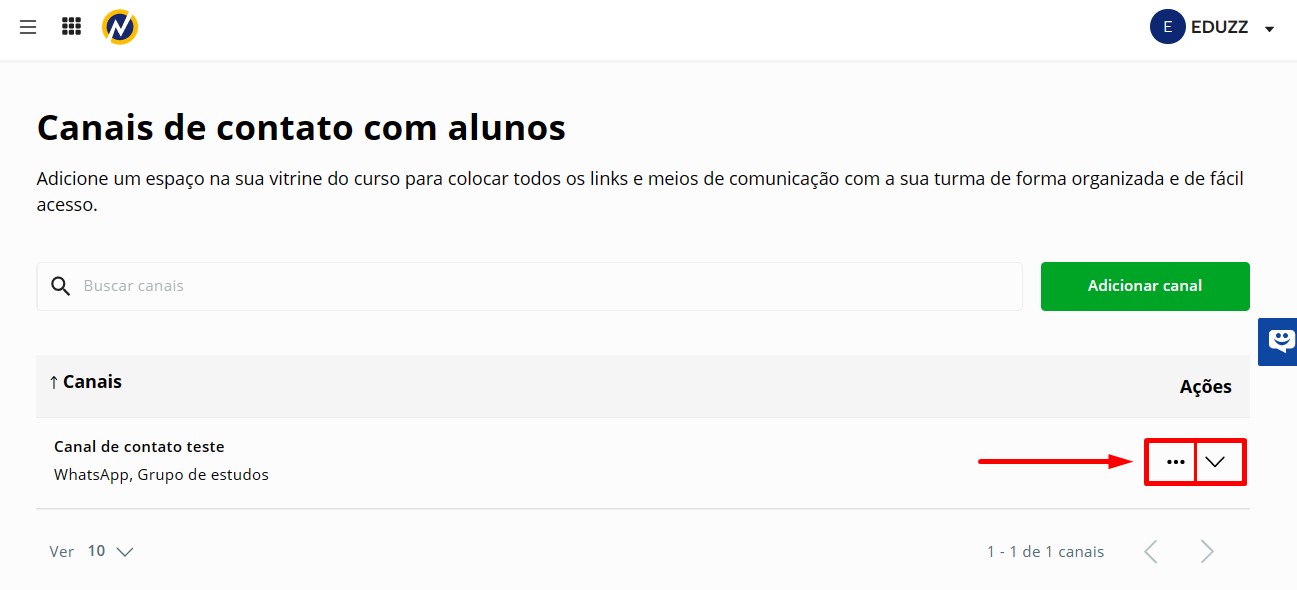Sort by the Canais column header
1297x590 pixels.
point(85,382)
